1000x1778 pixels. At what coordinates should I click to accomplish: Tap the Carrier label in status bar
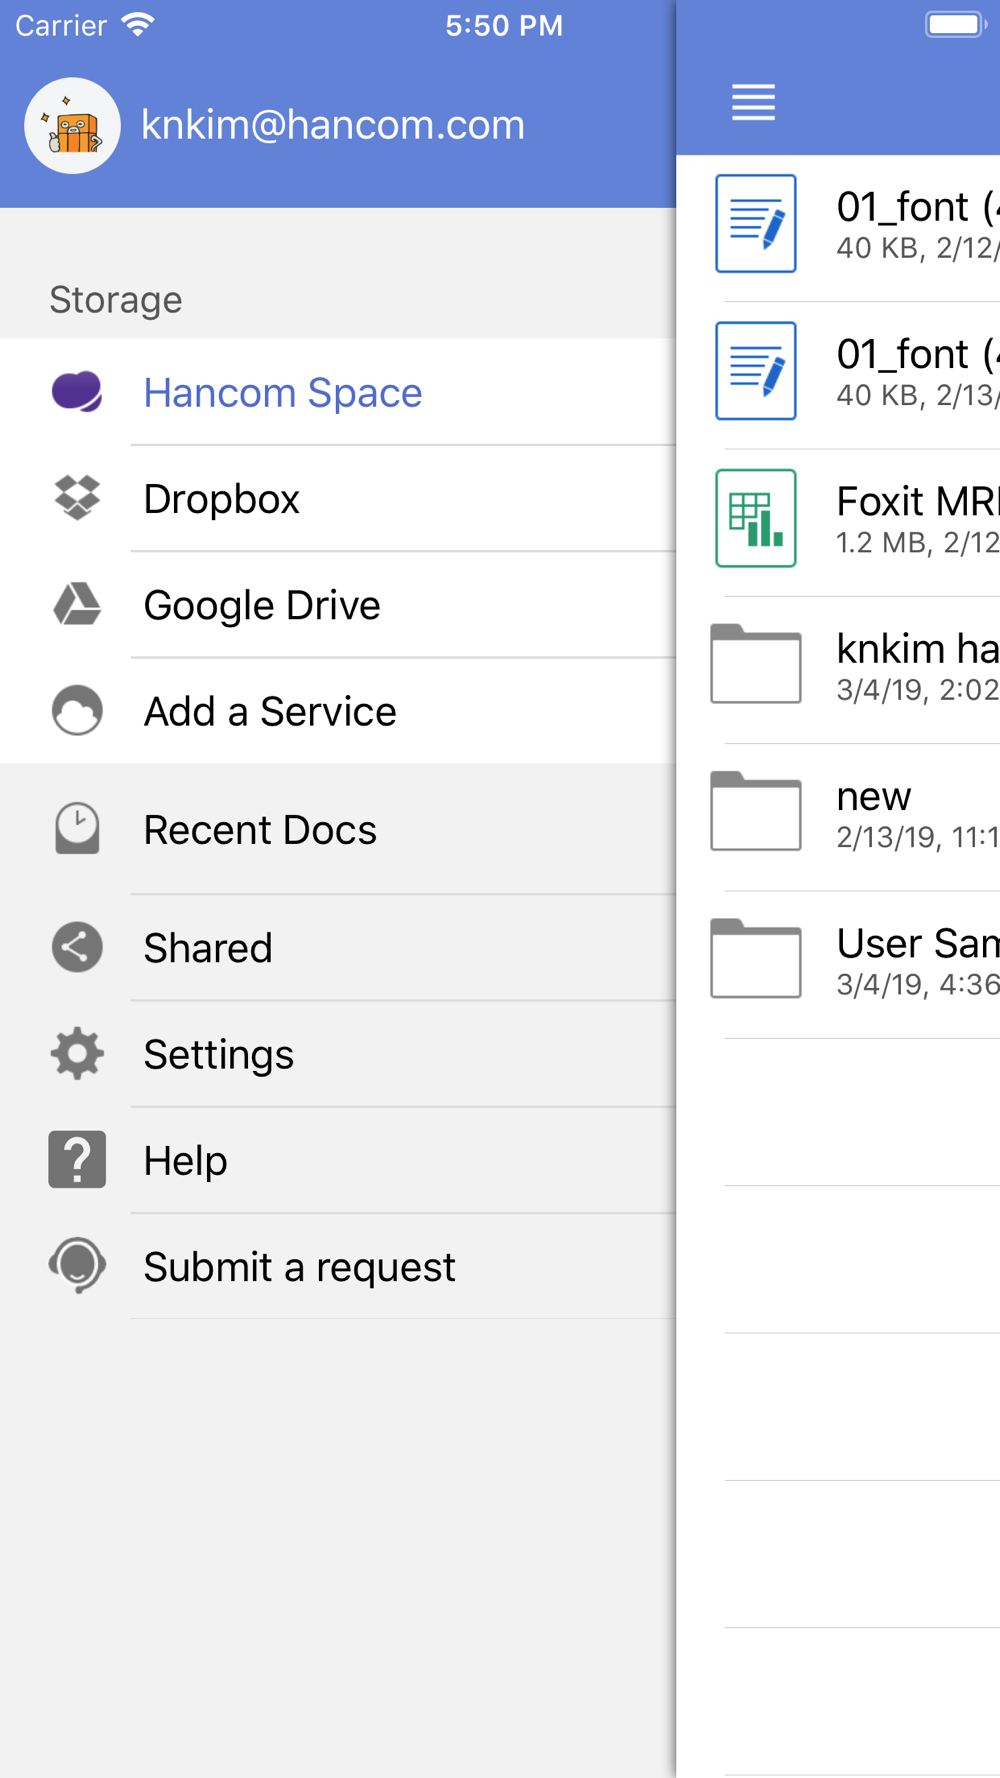(x=61, y=25)
